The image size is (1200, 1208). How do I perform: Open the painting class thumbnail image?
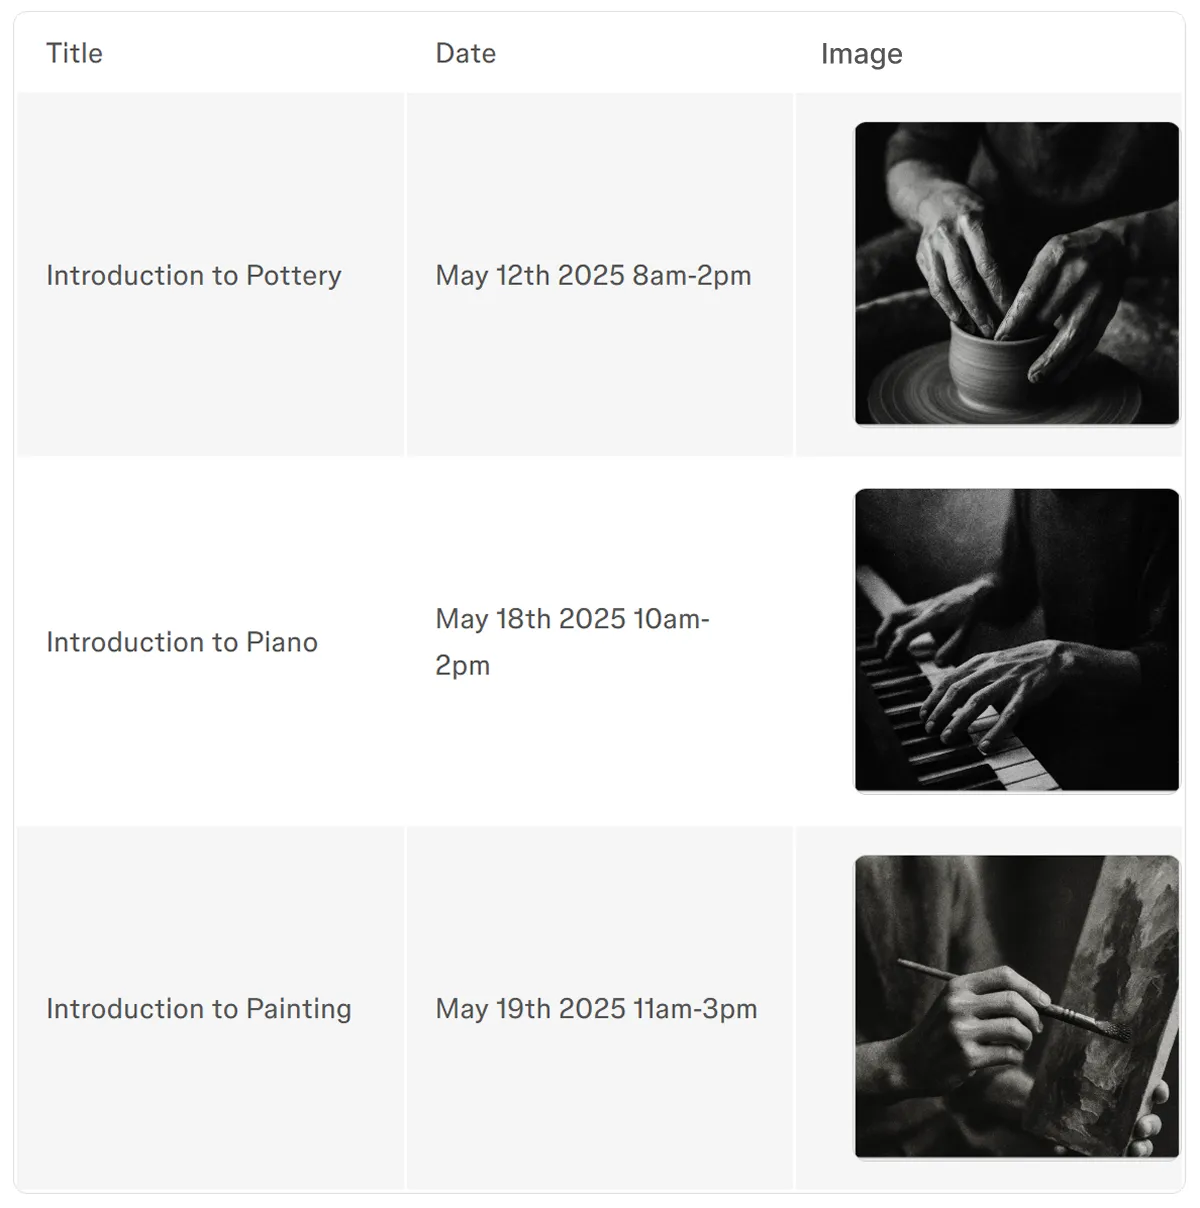(1016, 1006)
